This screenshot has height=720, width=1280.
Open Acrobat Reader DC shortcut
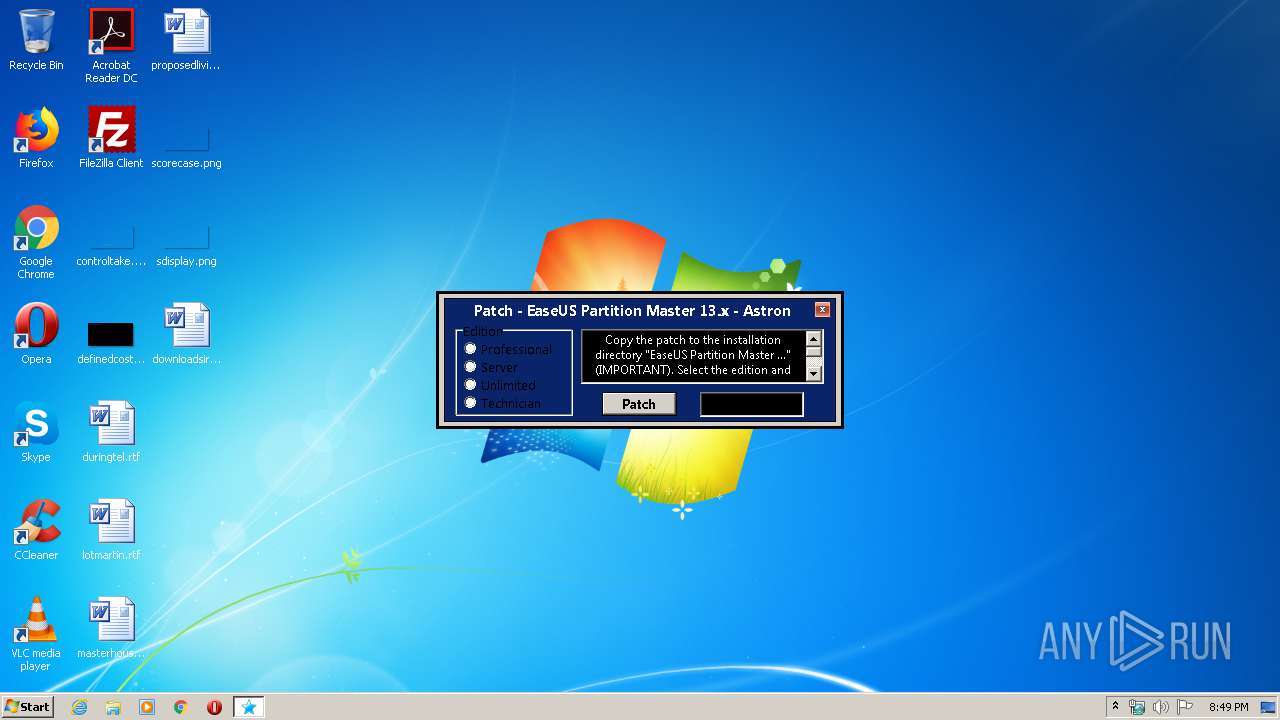(x=111, y=46)
